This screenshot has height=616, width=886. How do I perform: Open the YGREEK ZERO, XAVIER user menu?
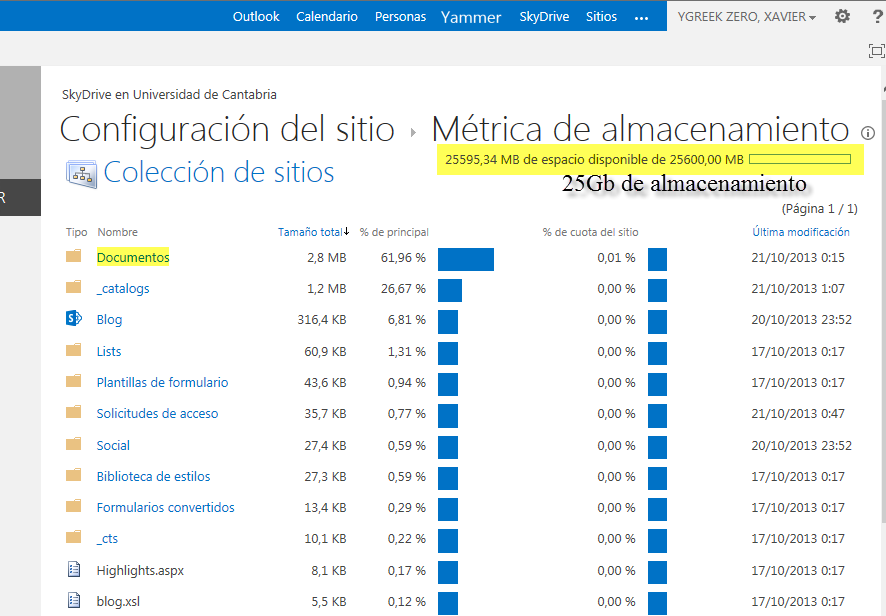click(x=746, y=16)
